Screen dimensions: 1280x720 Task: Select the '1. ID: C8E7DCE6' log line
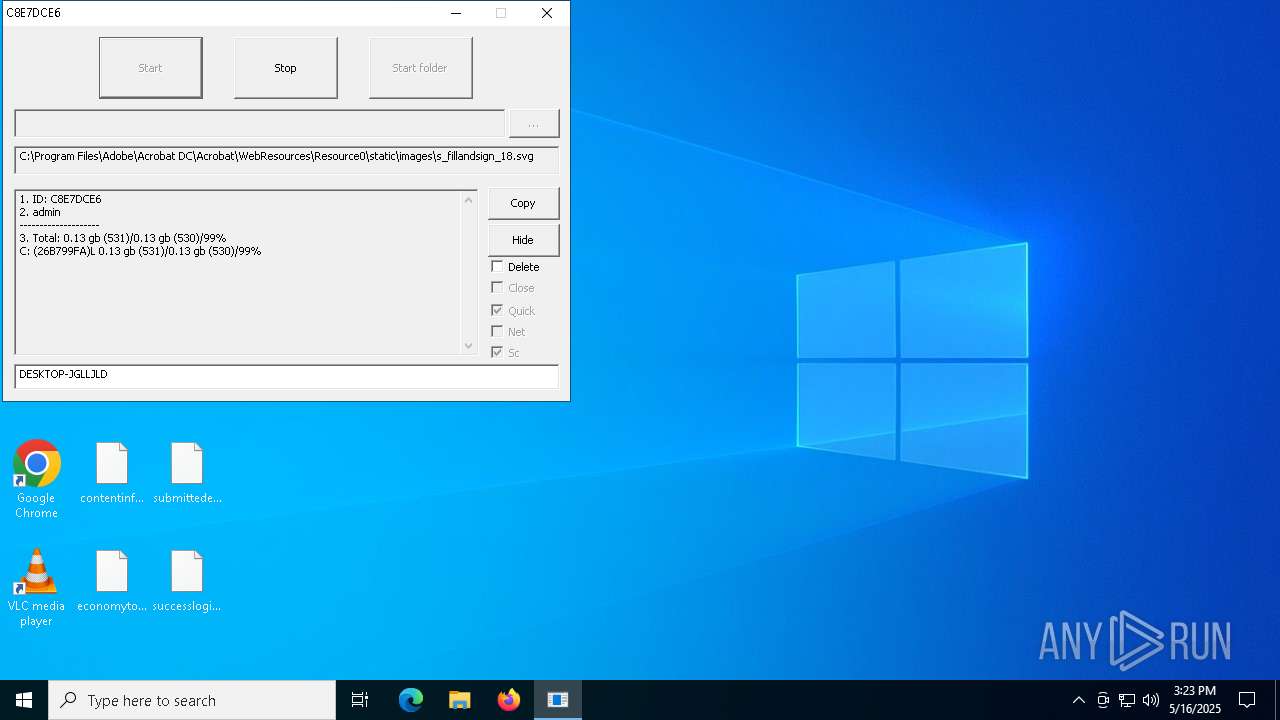pyautogui.click(x=60, y=199)
